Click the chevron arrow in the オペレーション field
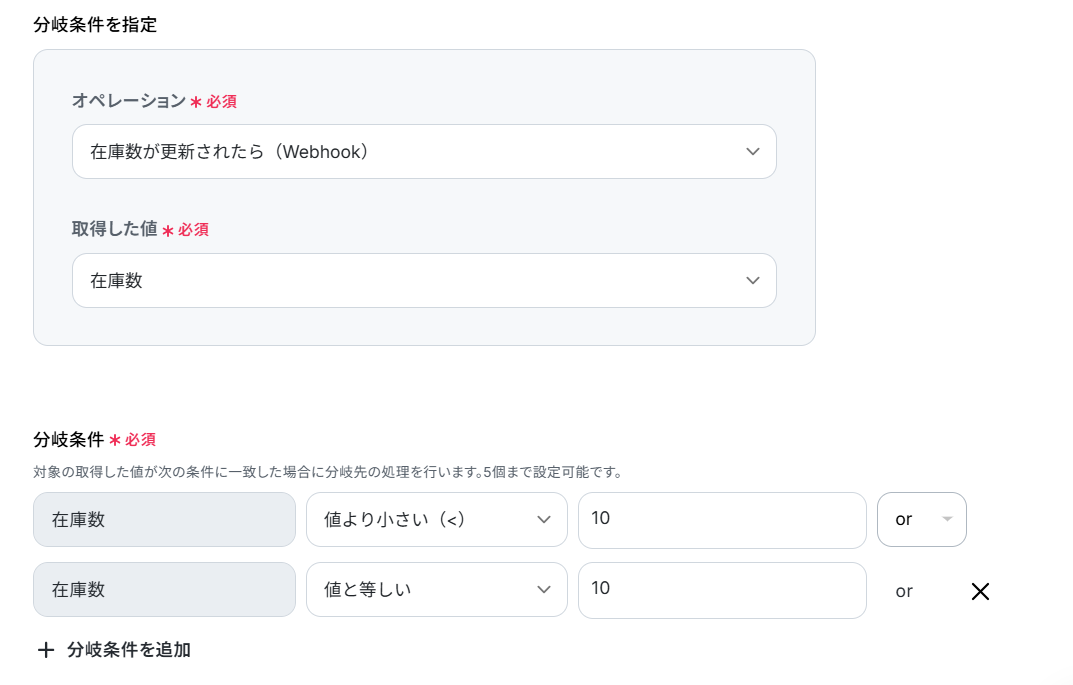Viewport: 1073px width, 685px height. click(753, 152)
